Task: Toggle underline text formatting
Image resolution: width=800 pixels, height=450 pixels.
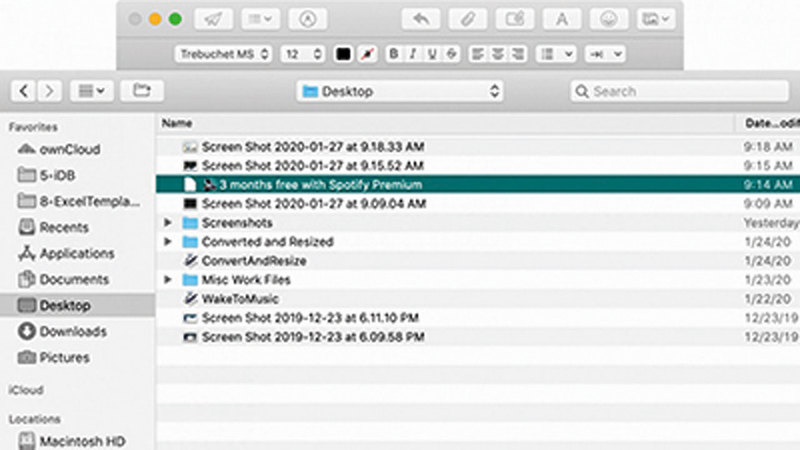Action: [432, 53]
